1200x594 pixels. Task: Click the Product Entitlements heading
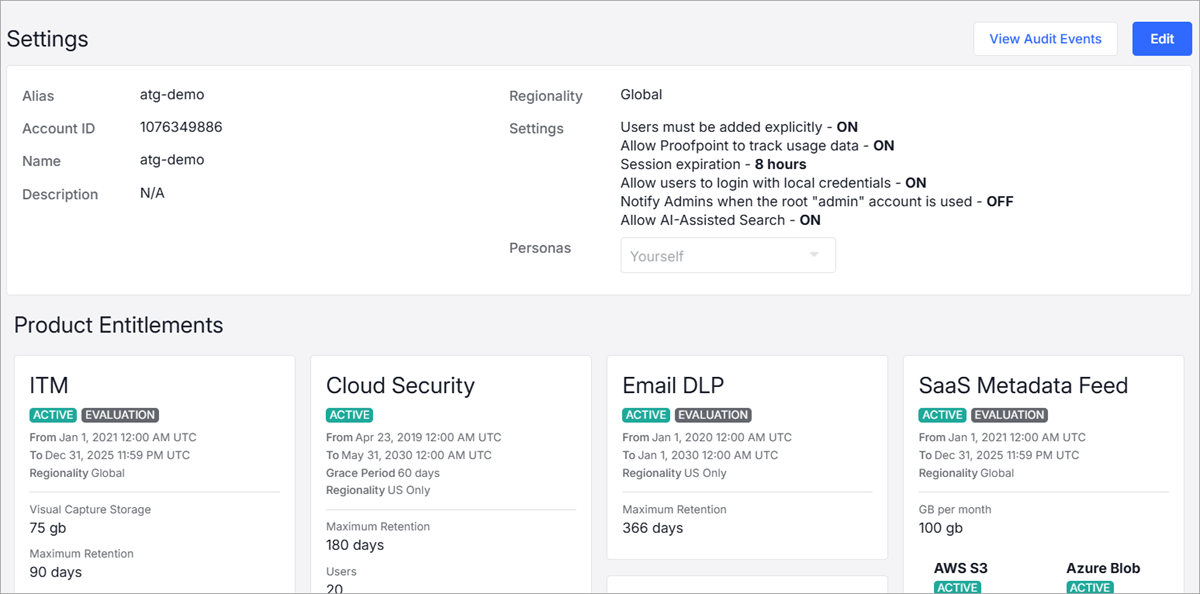[118, 325]
